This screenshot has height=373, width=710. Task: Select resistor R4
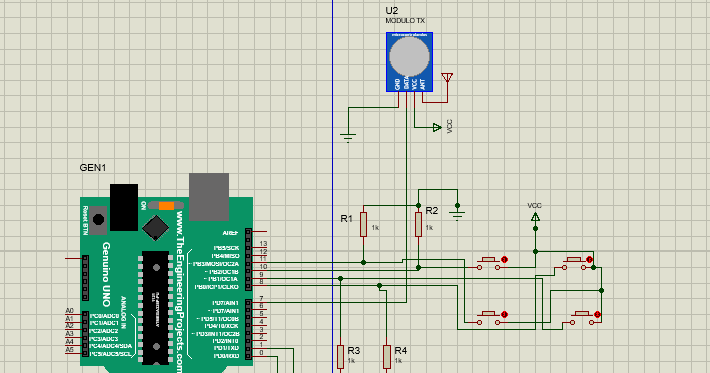pos(387,358)
